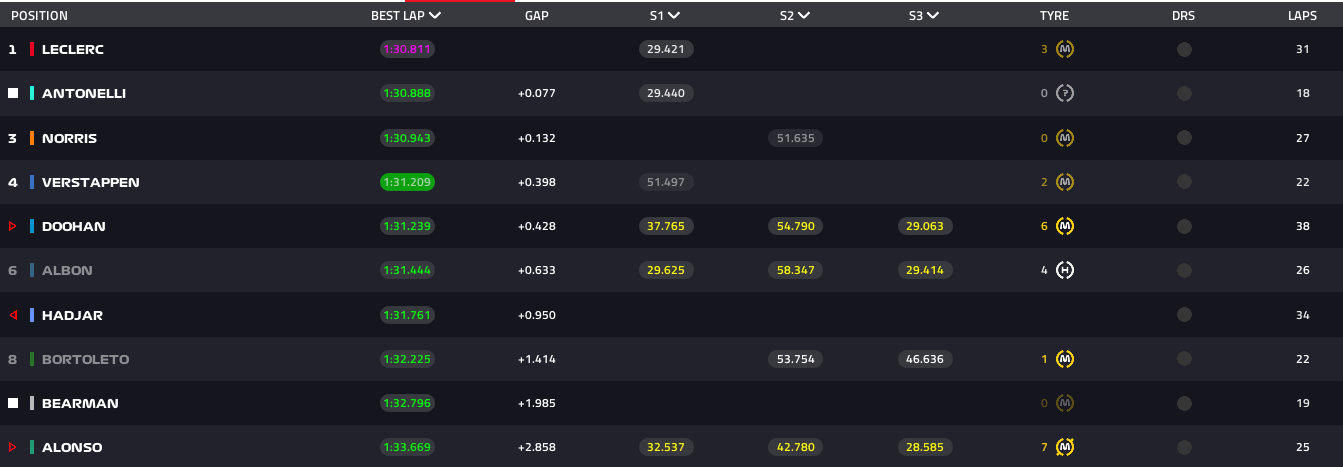
Task: Click Leclerc's red team color bar
Action: pyautogui.click(x=33, y=49)
